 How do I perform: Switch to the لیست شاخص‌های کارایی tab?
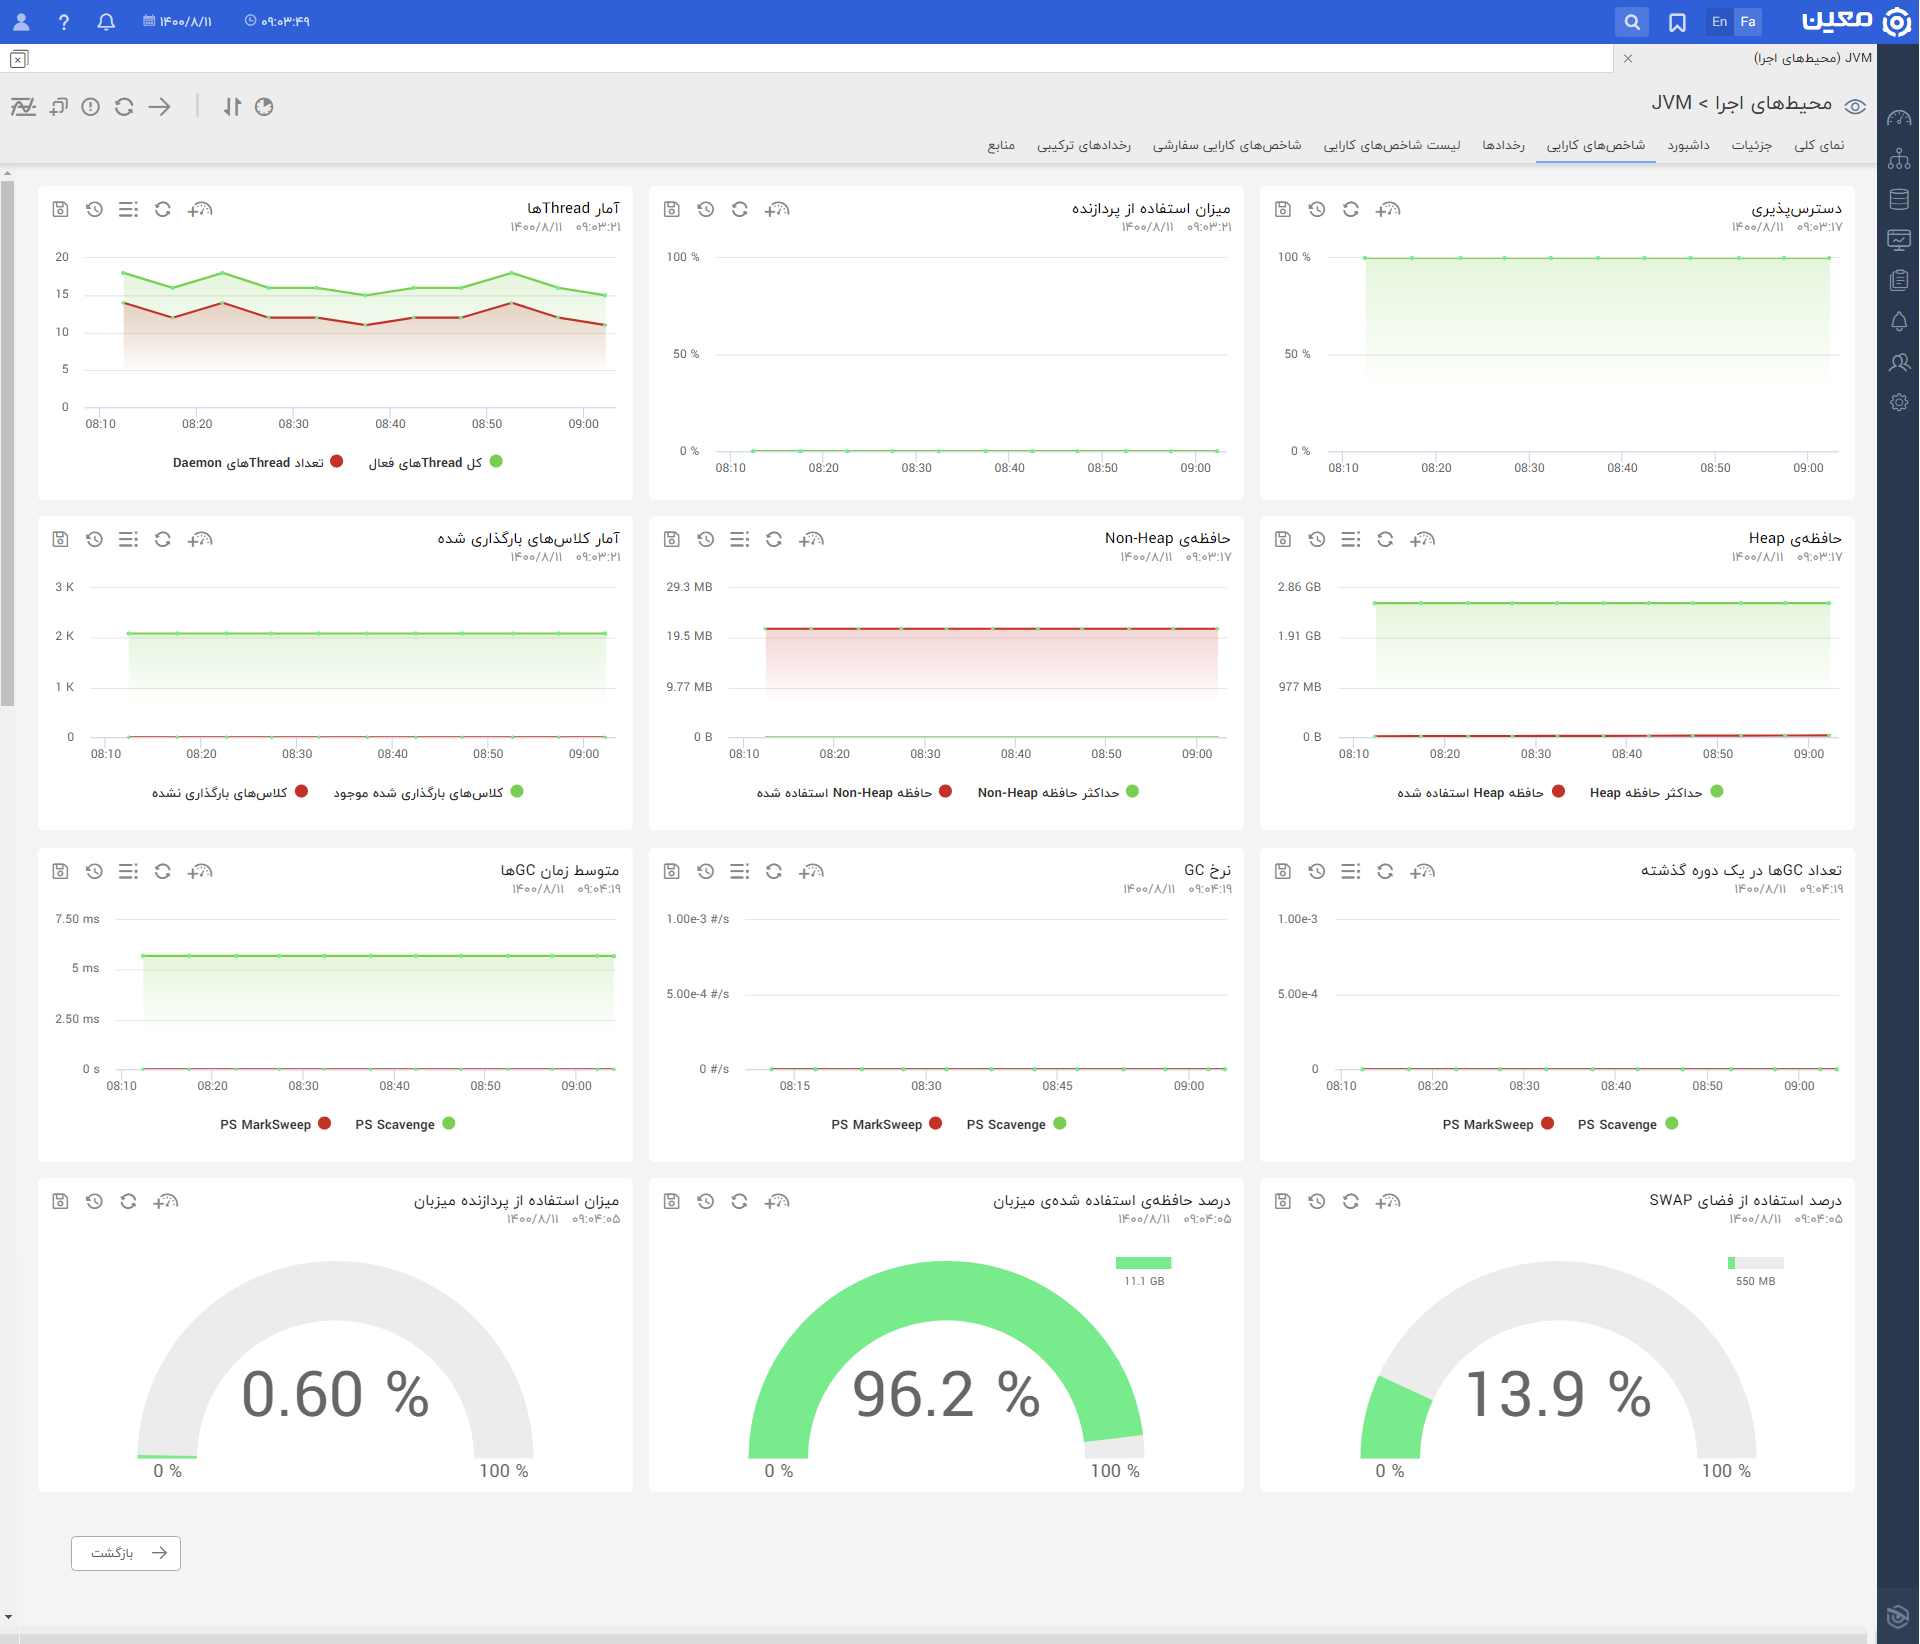click(x=1392, y=145)
